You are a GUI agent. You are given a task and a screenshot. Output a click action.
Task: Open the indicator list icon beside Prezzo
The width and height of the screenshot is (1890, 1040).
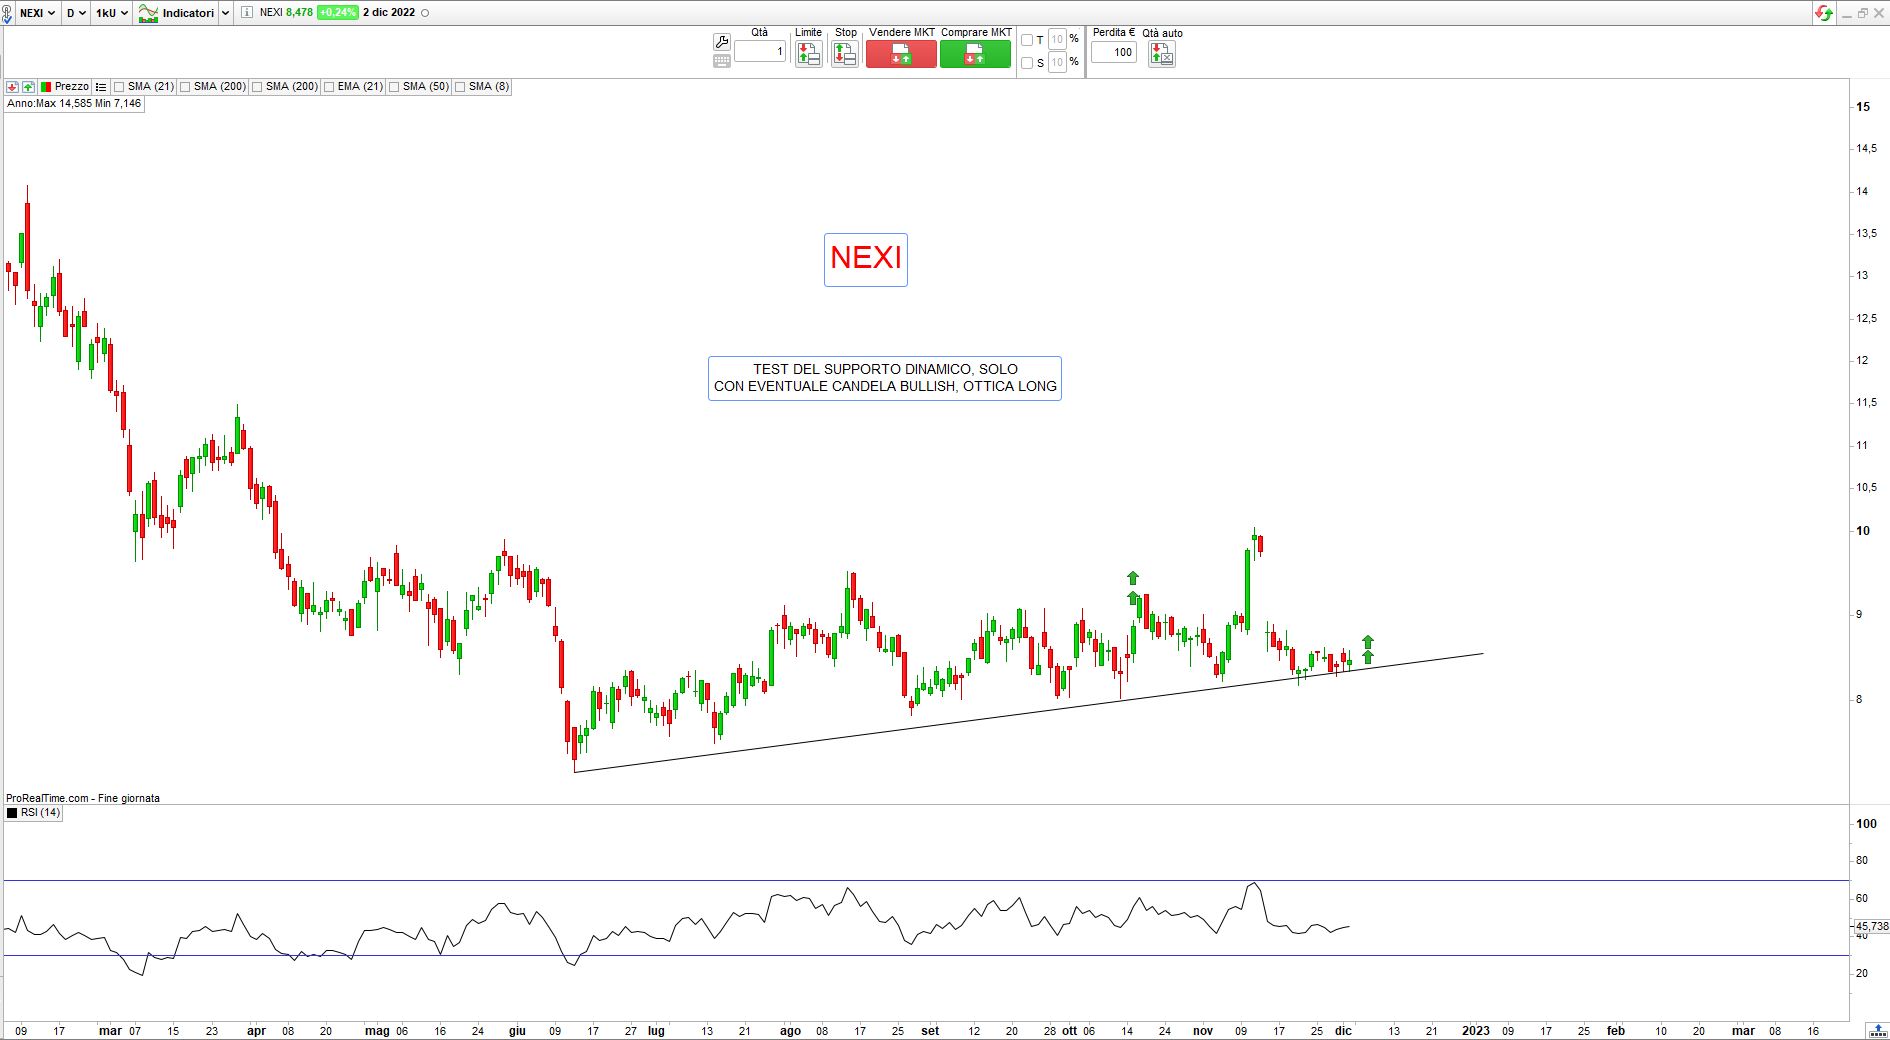point(101,87)
